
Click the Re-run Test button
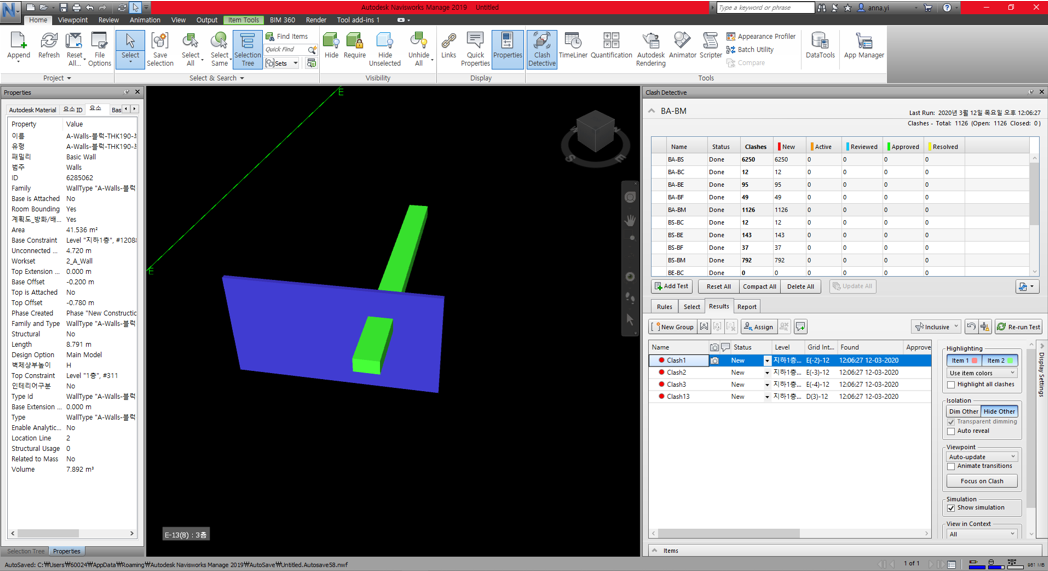pyautogui.click(x=1019, y=327)
